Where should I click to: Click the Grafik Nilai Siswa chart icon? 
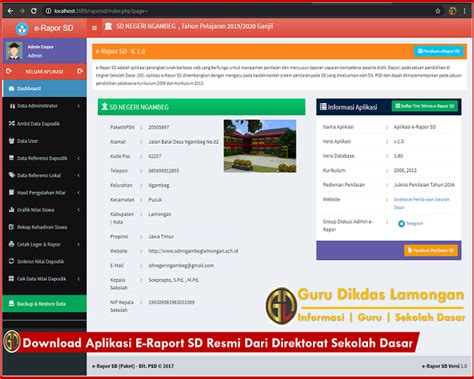tap(11, 210)
